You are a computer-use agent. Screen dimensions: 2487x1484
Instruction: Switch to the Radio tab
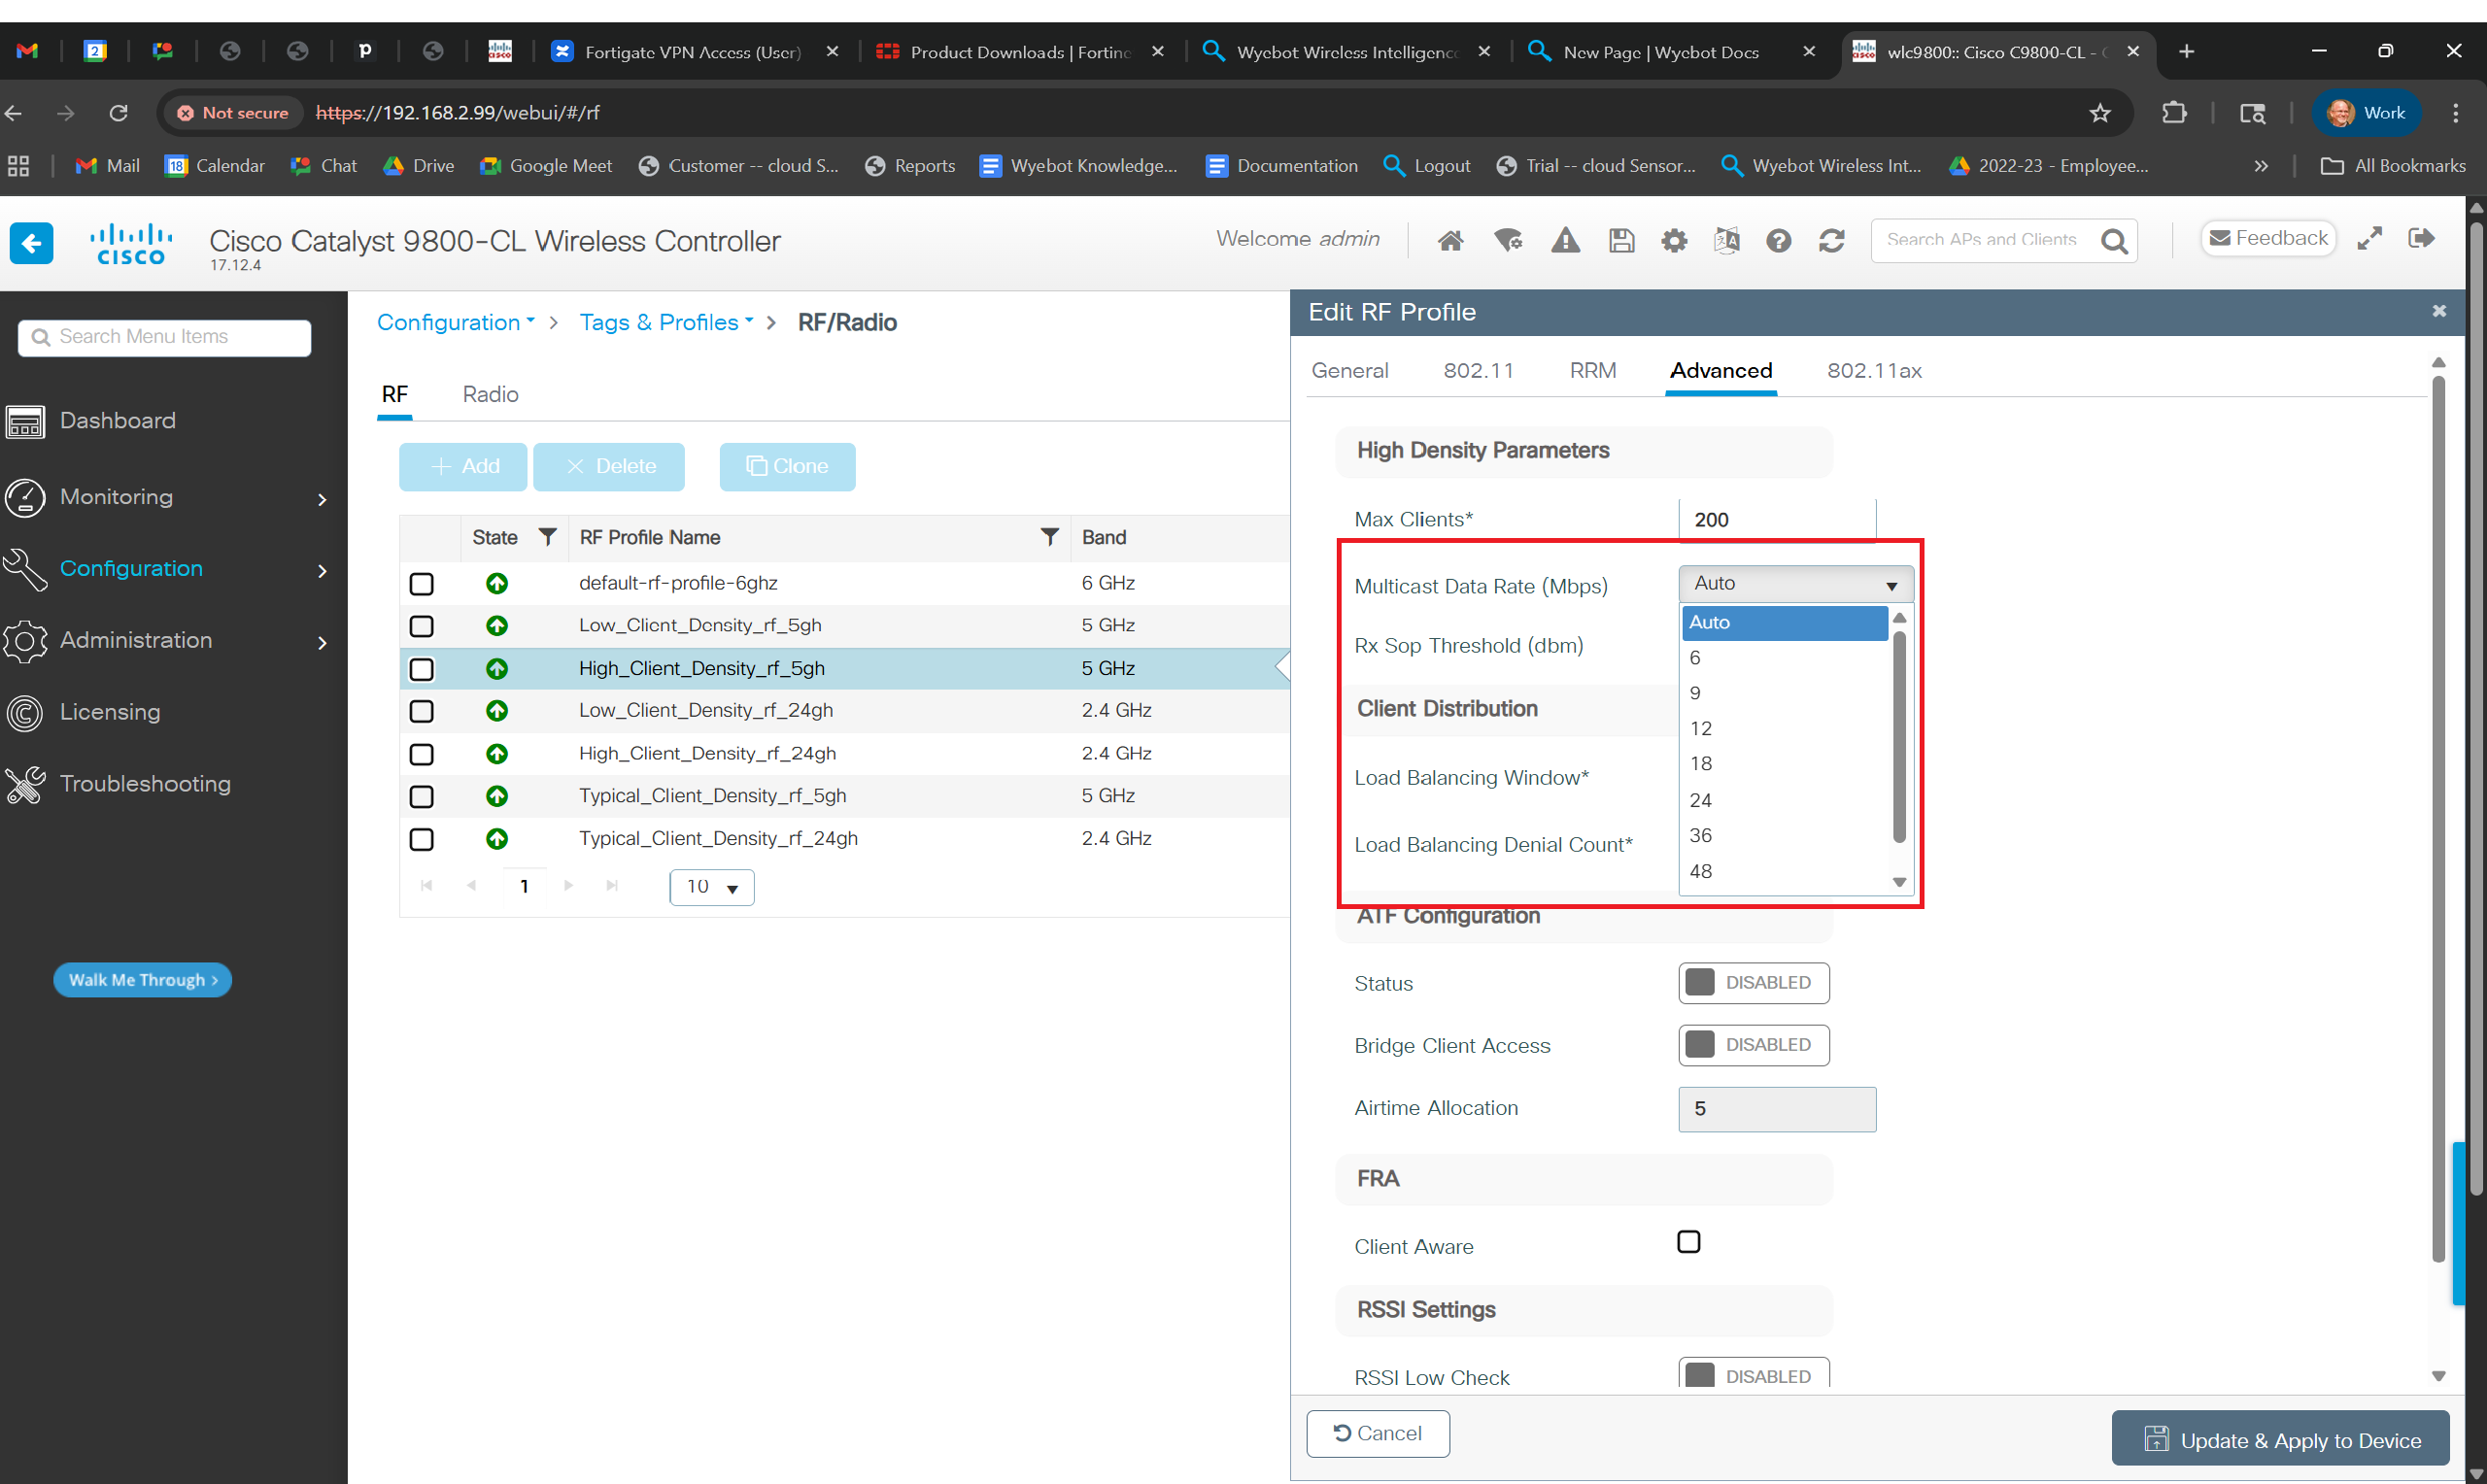coord(490,395)
